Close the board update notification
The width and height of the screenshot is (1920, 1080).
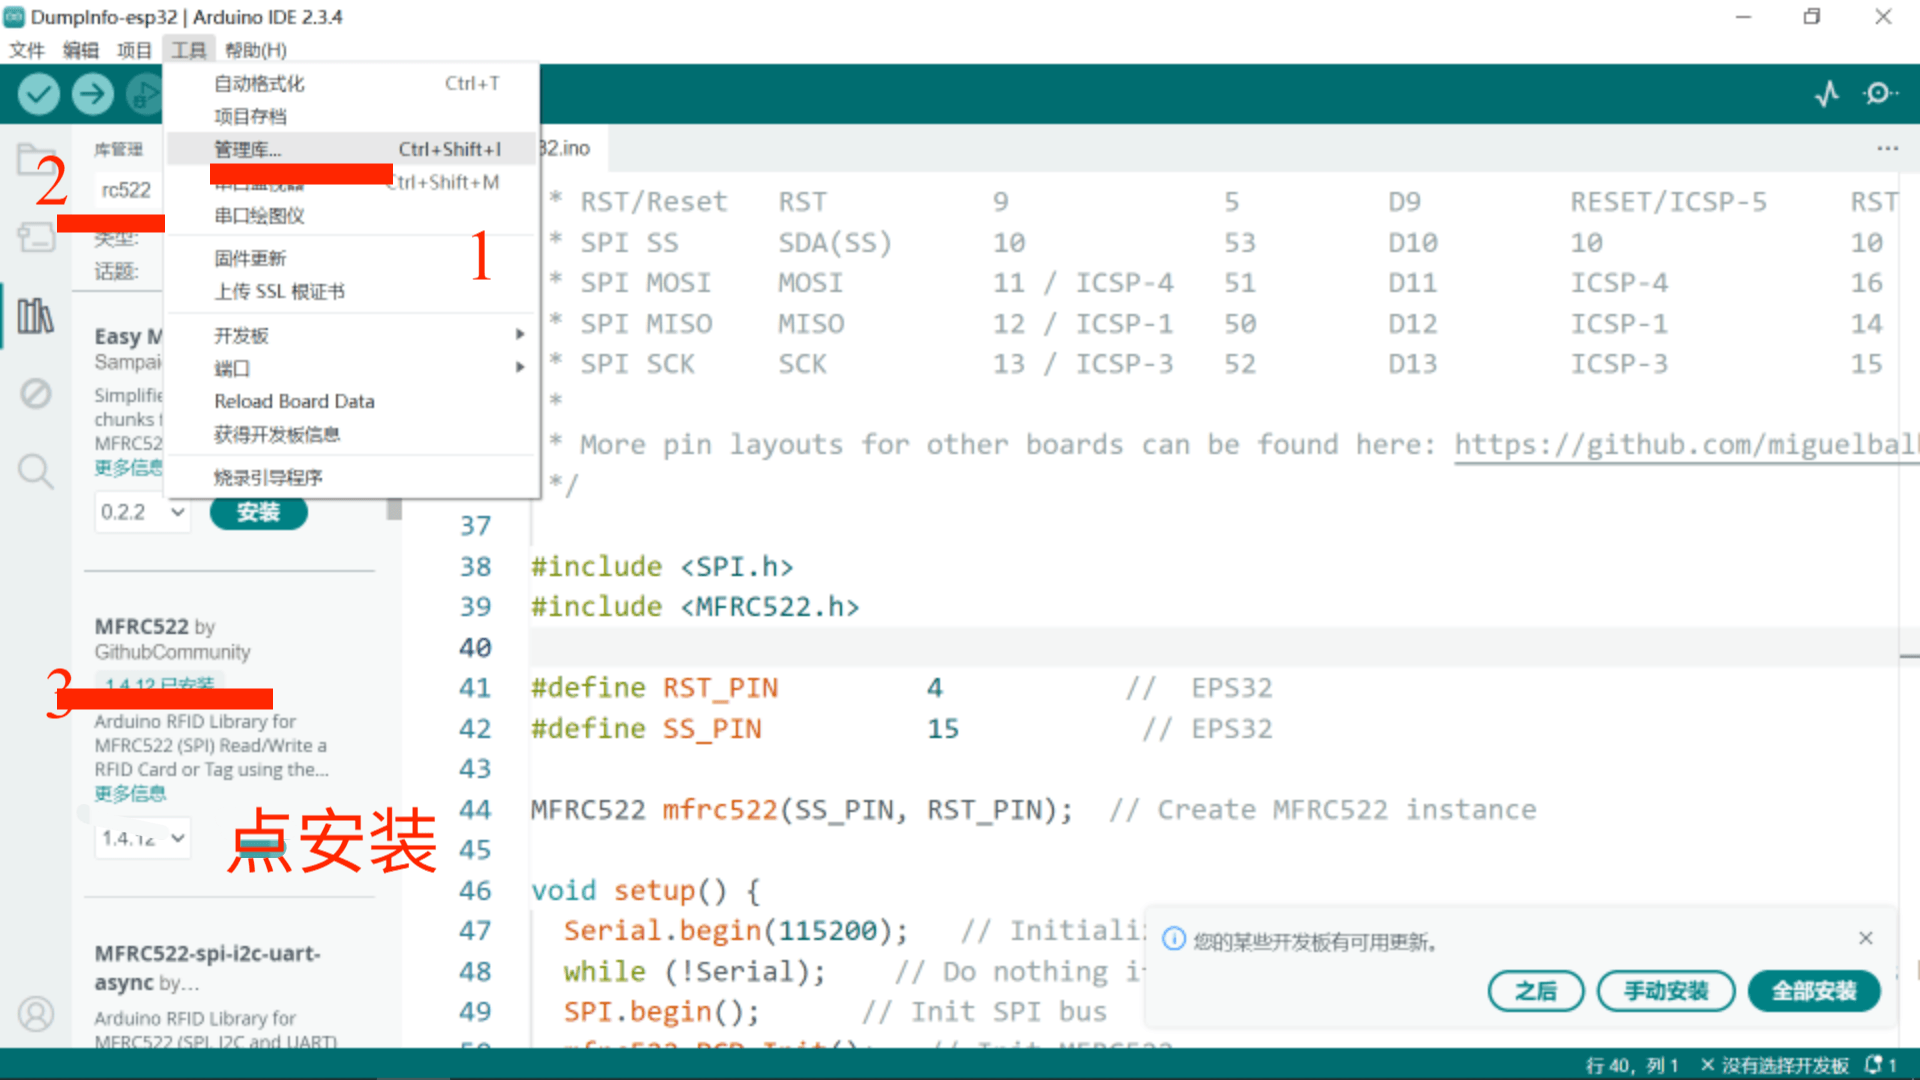pos(1865,938)
